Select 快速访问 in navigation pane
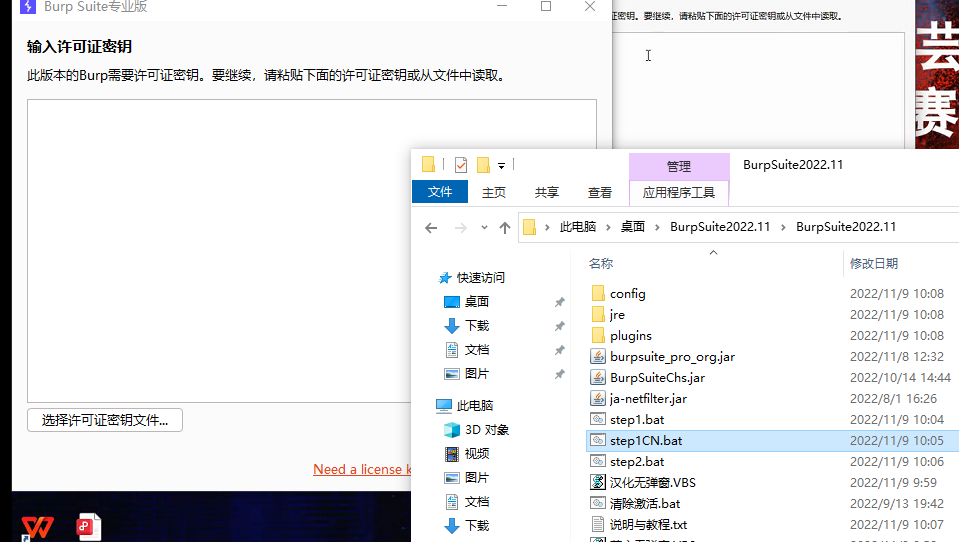This screenshot has height=542, width=959. [x=481, y=278]
